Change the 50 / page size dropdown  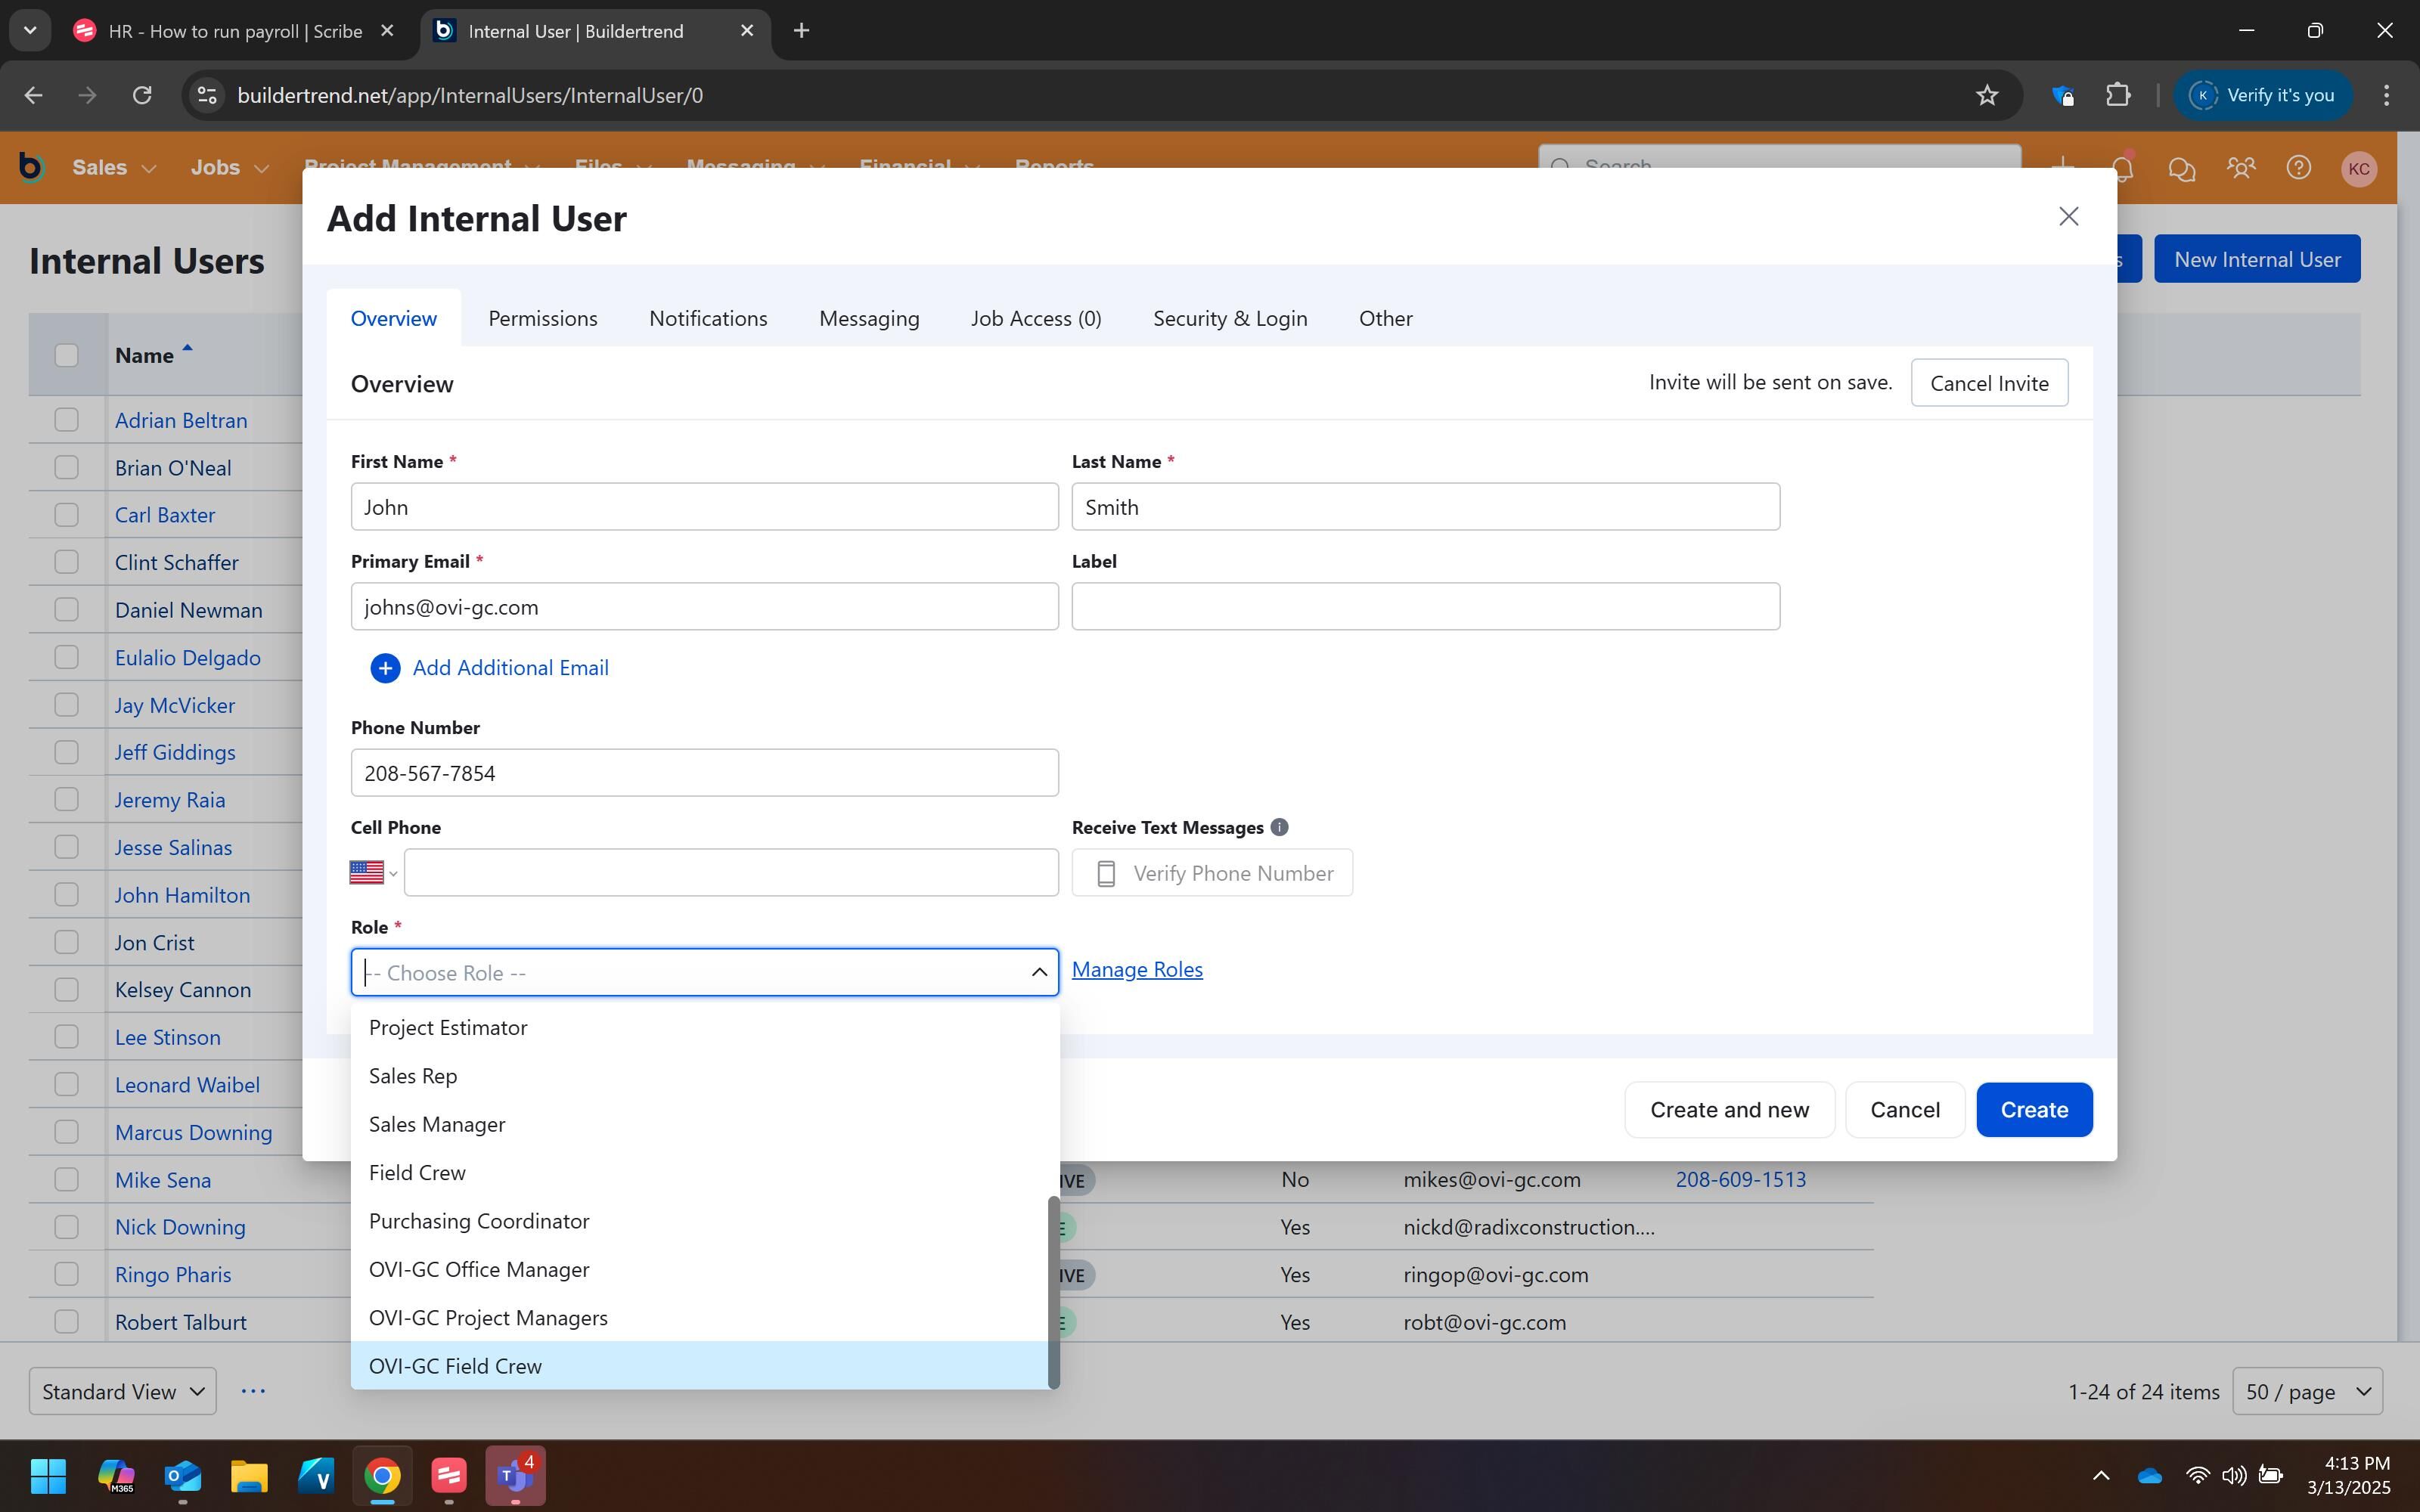point(2307,1391)
